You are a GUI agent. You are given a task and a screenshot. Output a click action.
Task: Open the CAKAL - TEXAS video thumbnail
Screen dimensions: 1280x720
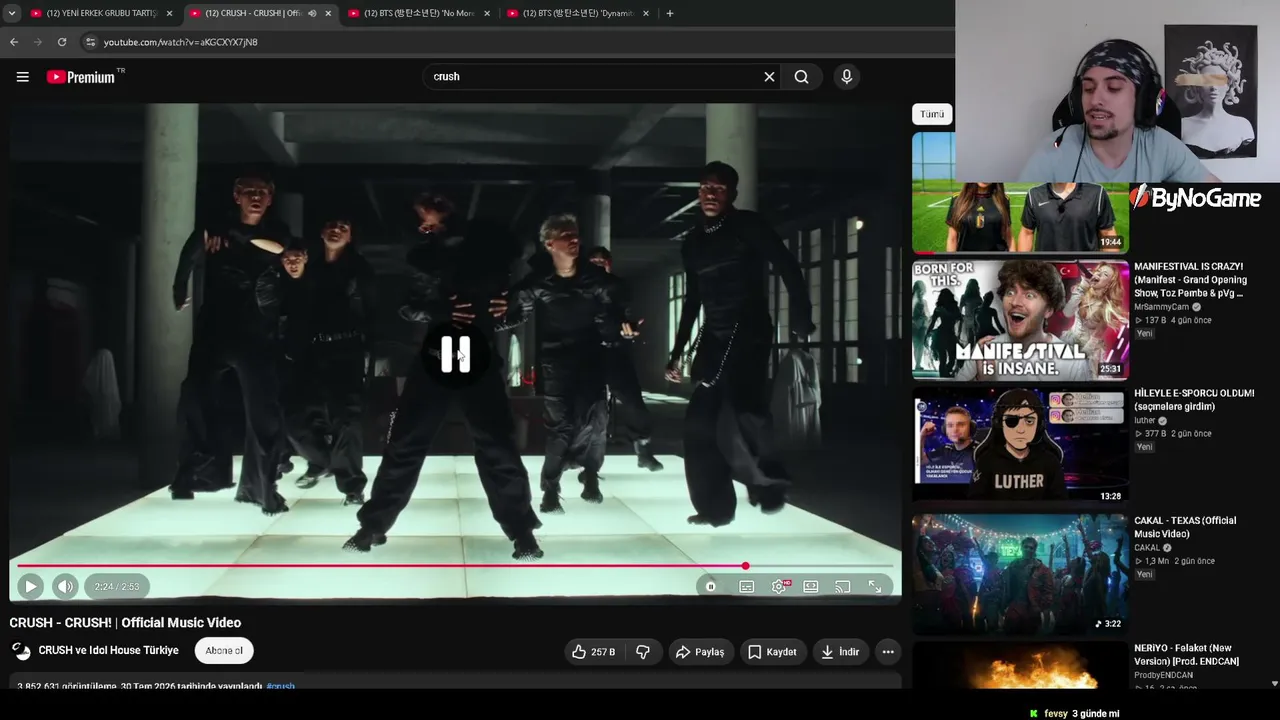click(1020, 574)
